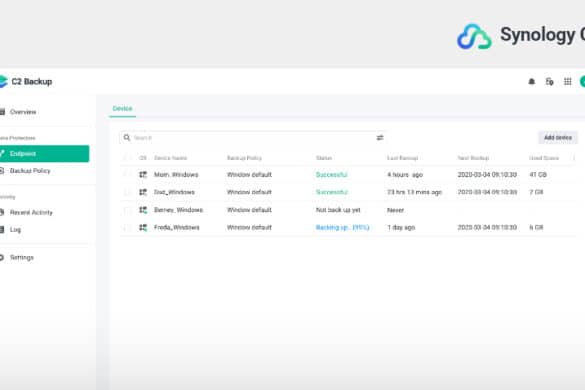This screenshot has width=585, height=390.
Task: Click the Backing up status for Freda_Windows
Action: point(342,227)
